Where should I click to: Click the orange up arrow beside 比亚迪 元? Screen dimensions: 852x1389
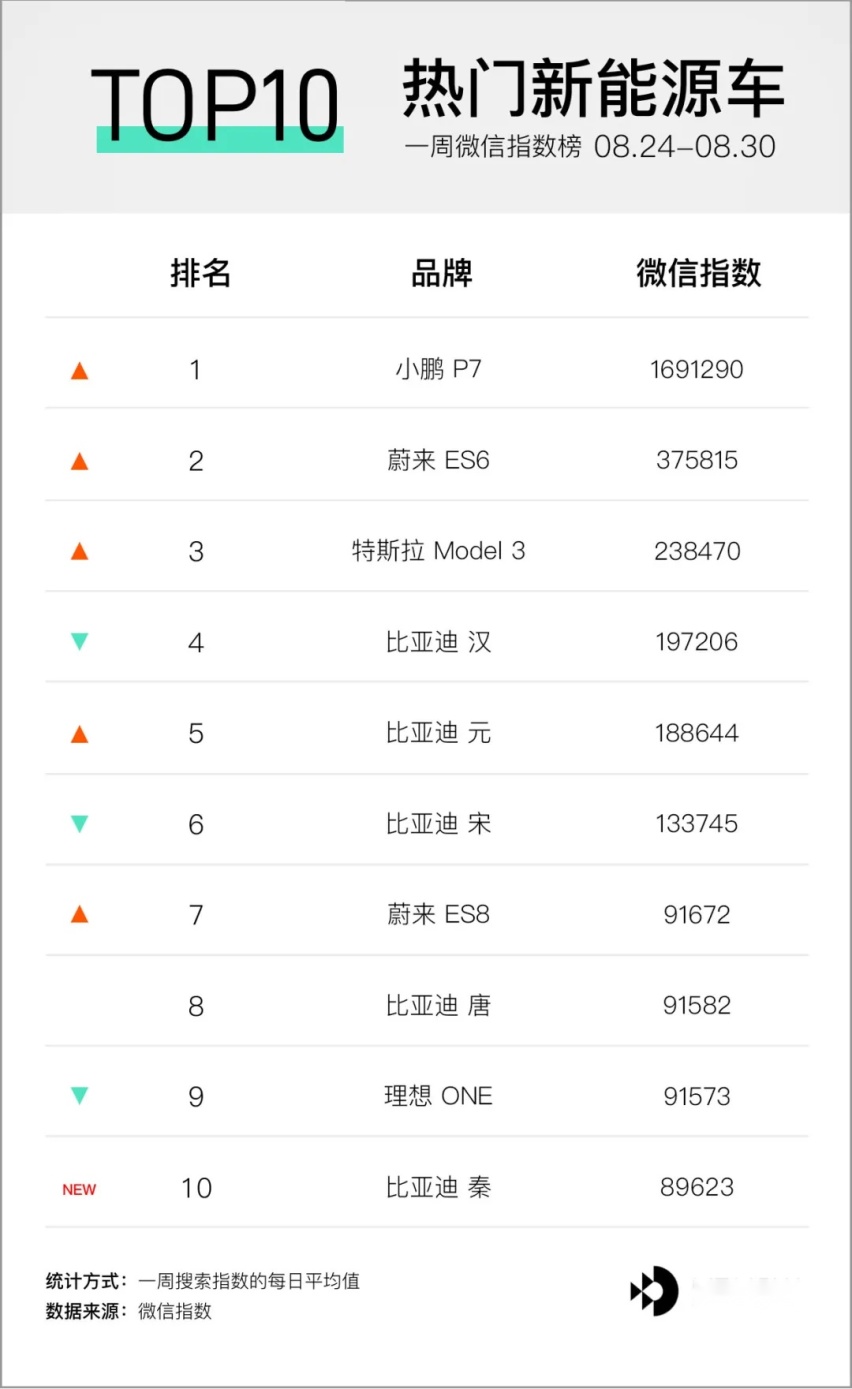point(80,734)
